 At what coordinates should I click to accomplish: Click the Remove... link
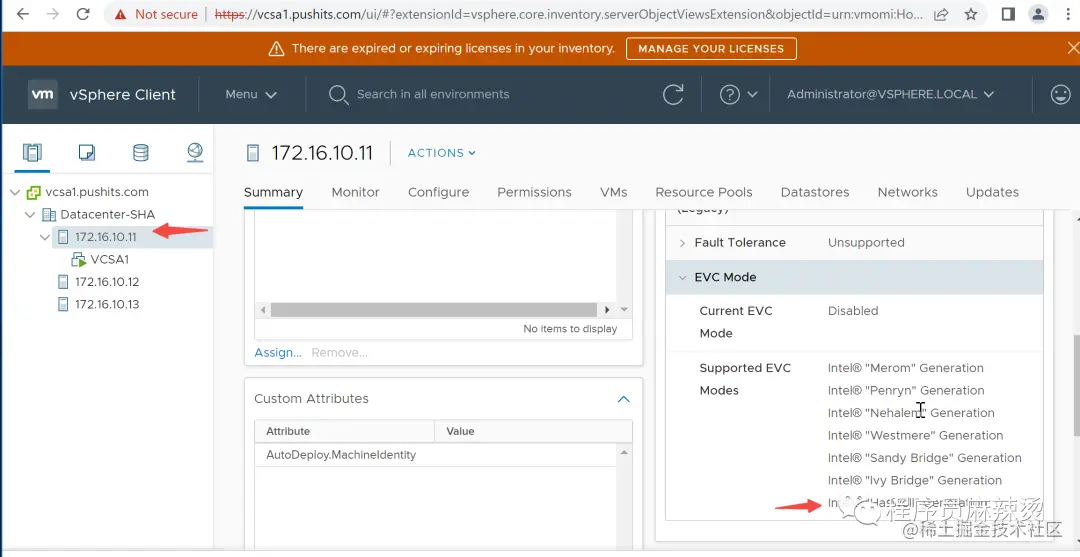click(x=340, y=353)
